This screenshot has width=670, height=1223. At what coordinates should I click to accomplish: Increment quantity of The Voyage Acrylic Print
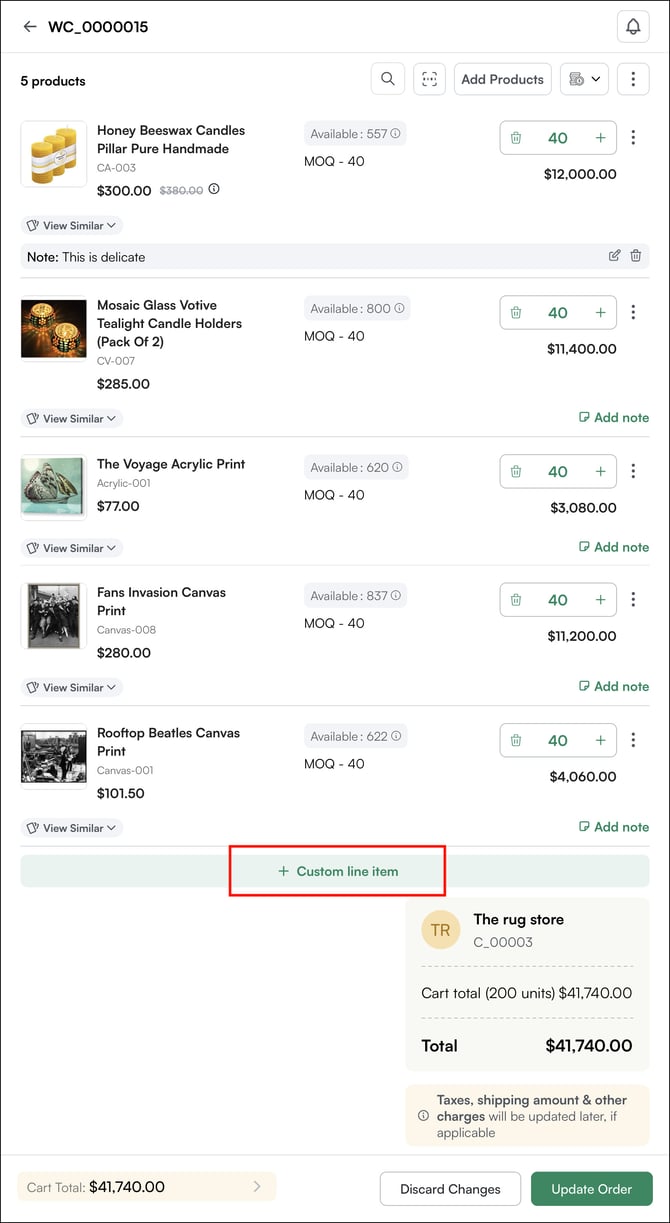600,471
